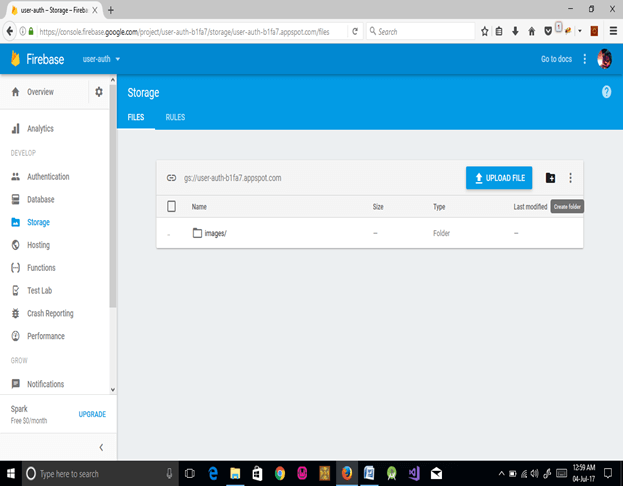Click the browser home icon

[532, 31]
